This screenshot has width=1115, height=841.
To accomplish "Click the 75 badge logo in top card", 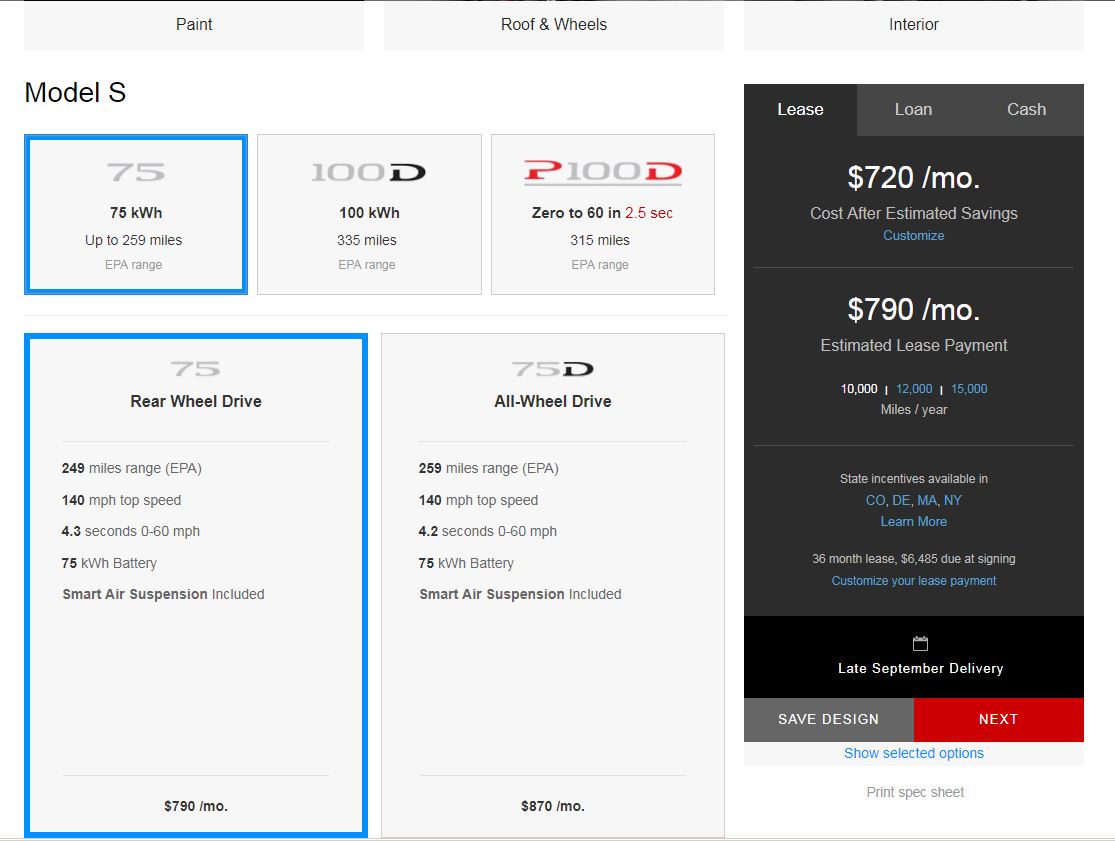I will click(135, 173).
